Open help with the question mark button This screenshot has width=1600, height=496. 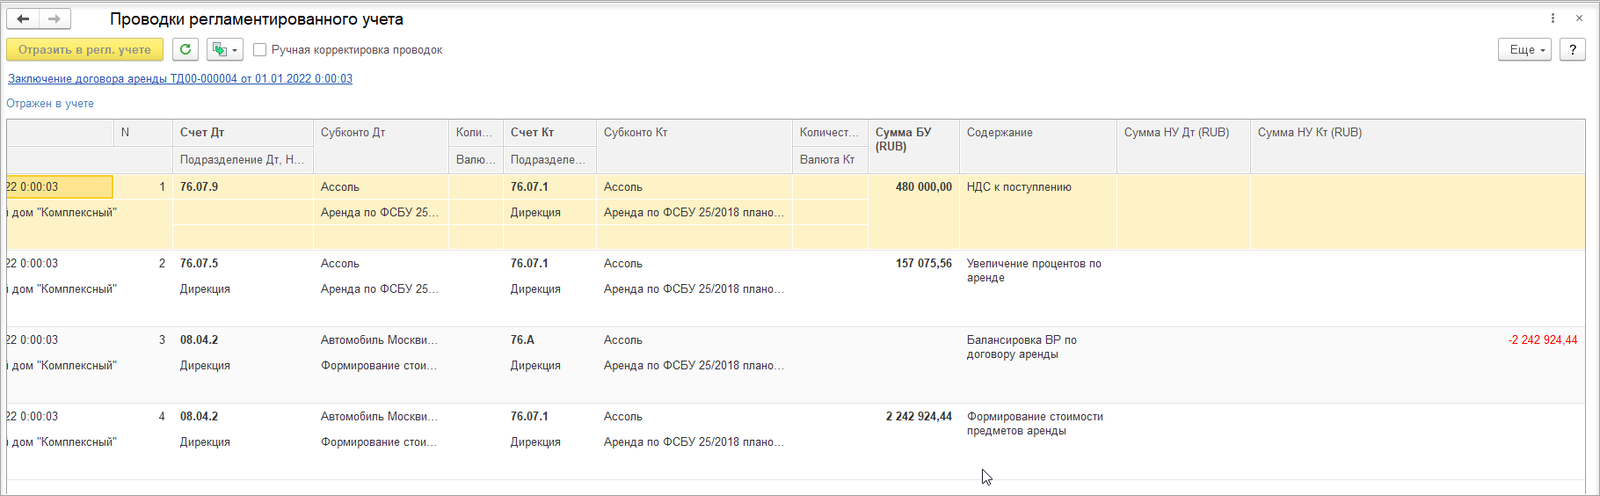(x=1572, y=49)
